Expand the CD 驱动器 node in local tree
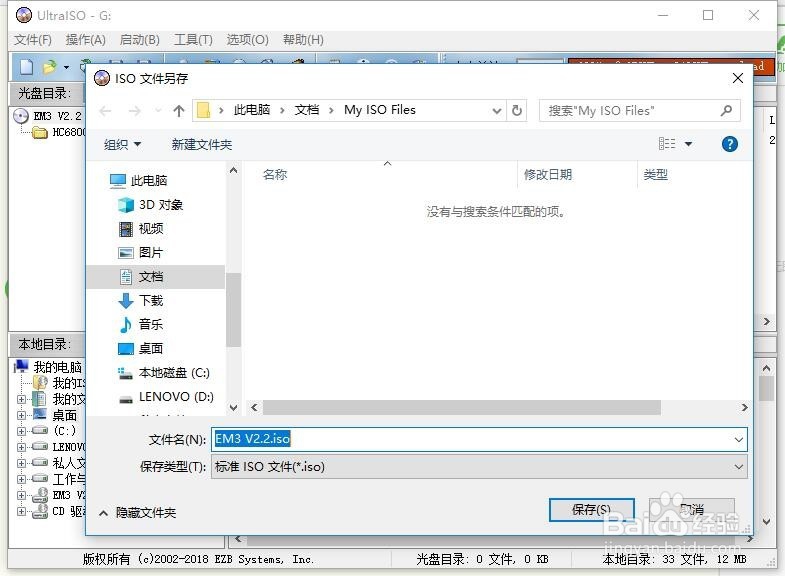The image size is (785, 576). 21,511
